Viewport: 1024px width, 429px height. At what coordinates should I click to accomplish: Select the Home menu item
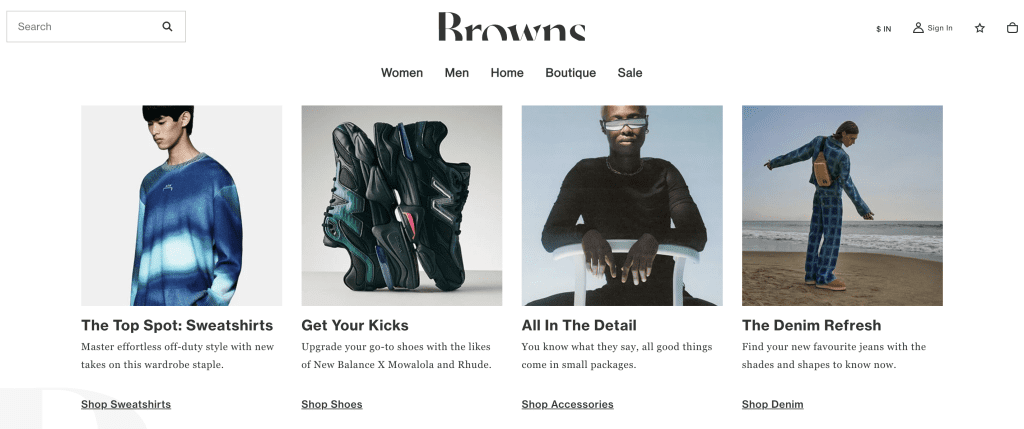(507, 73)
